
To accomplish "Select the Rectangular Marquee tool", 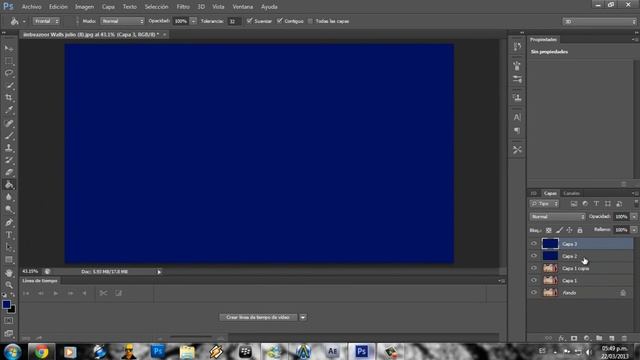I will (x=9, y=61).
